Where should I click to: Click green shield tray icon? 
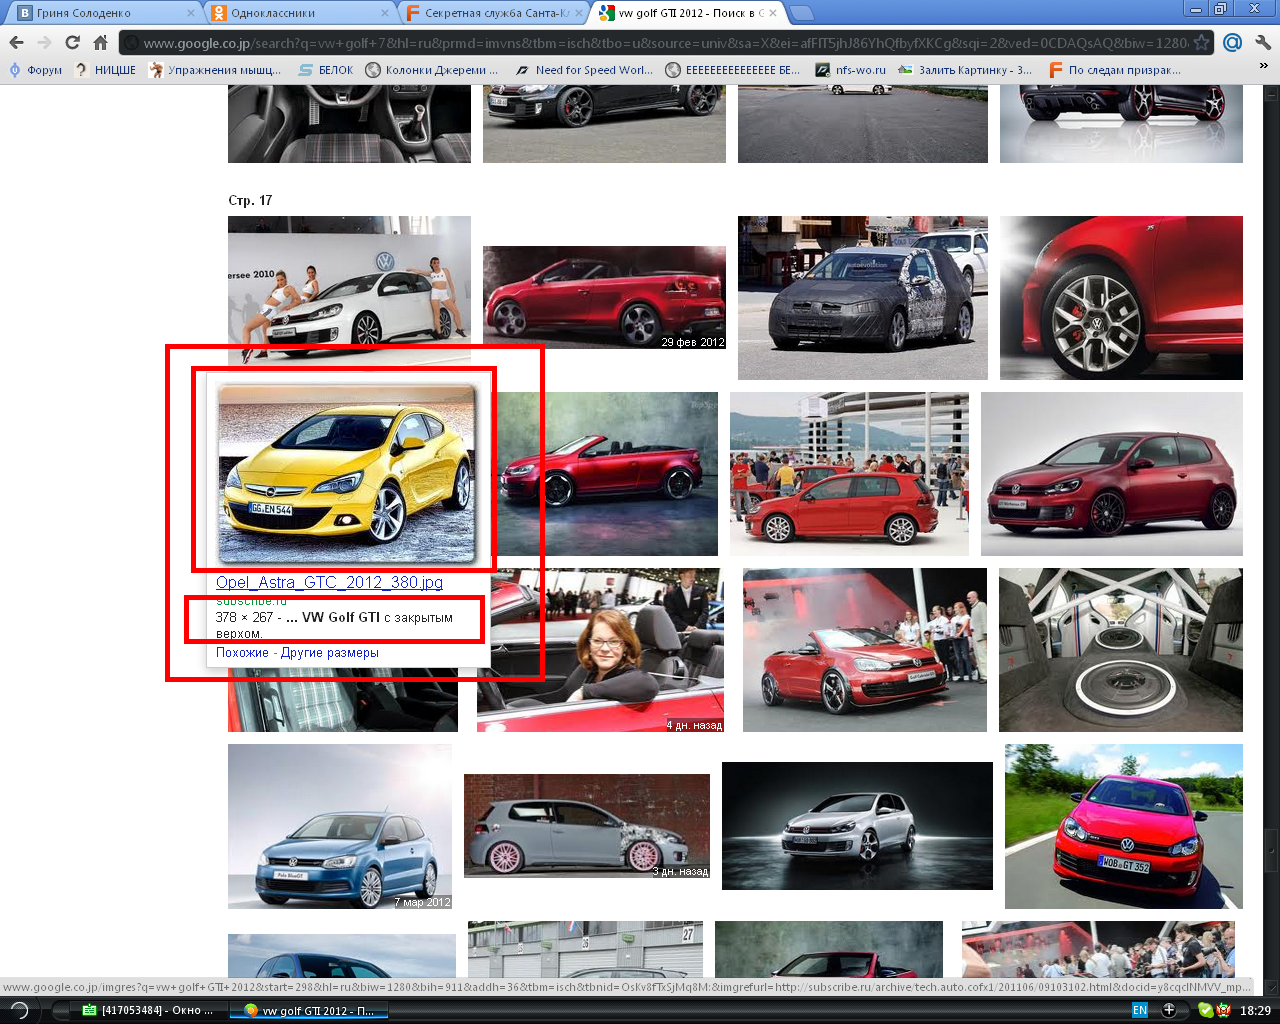point(1205,1010)
